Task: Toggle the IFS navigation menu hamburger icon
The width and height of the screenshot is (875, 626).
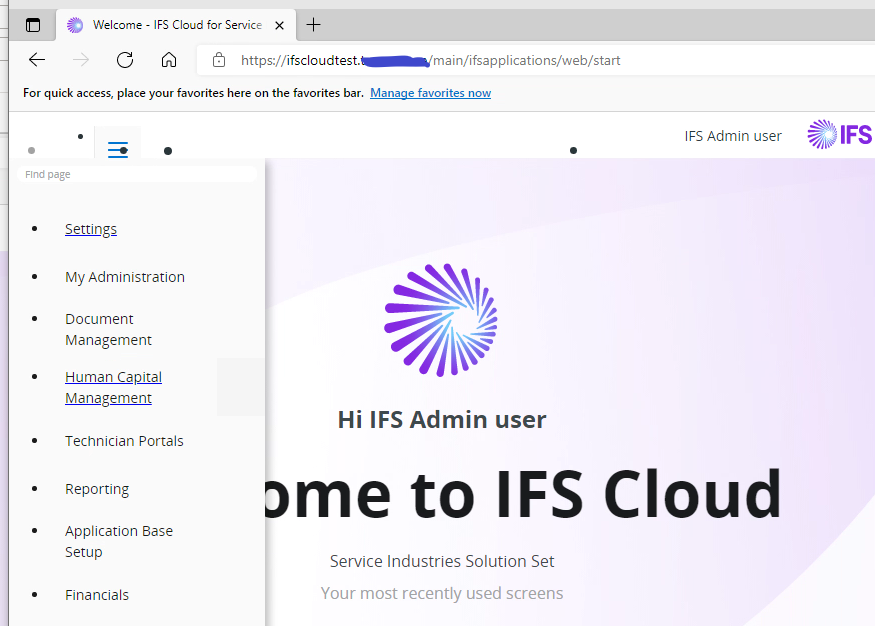Action: pyautogui.click(x=118, y=150)
